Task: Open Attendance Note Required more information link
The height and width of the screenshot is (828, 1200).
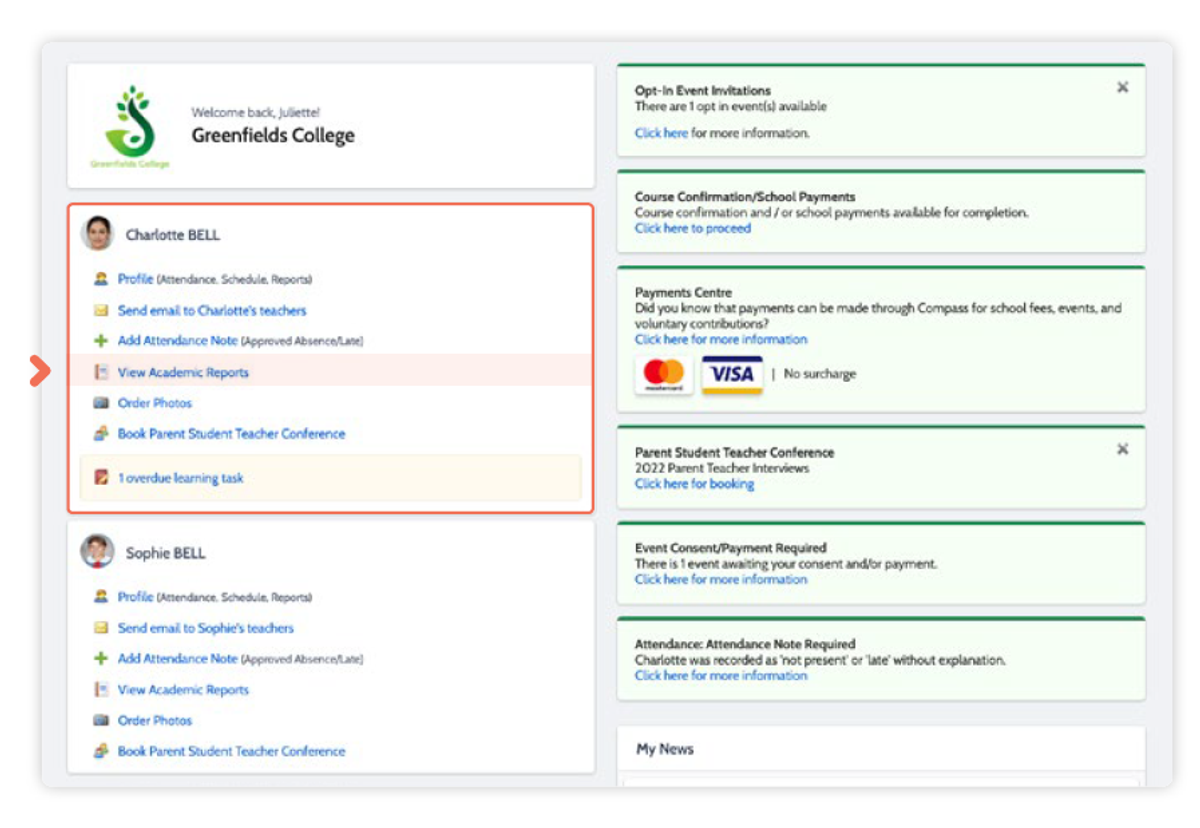Action: tap(720, 676)
